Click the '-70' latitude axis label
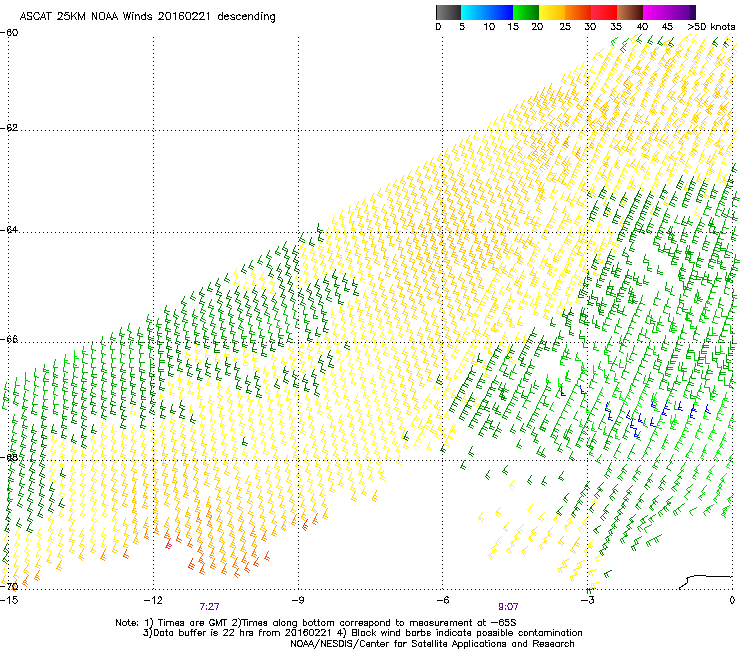 click(x=9, y=587)
